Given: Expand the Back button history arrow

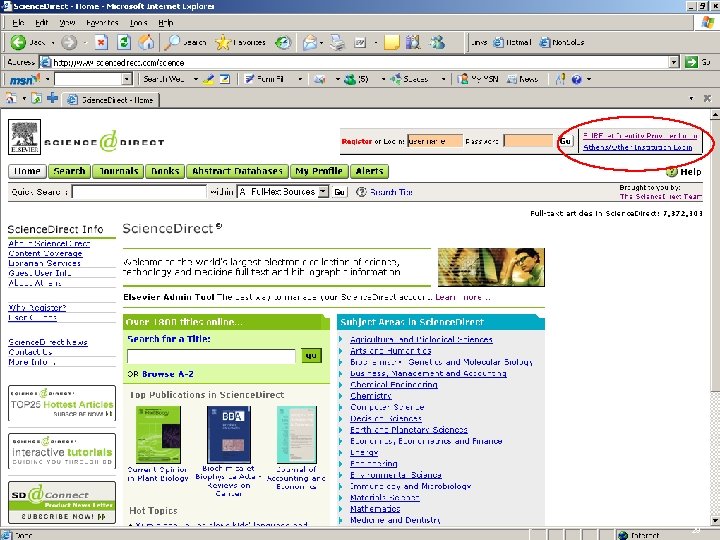Looking at the screenshot, I should 53,43.
